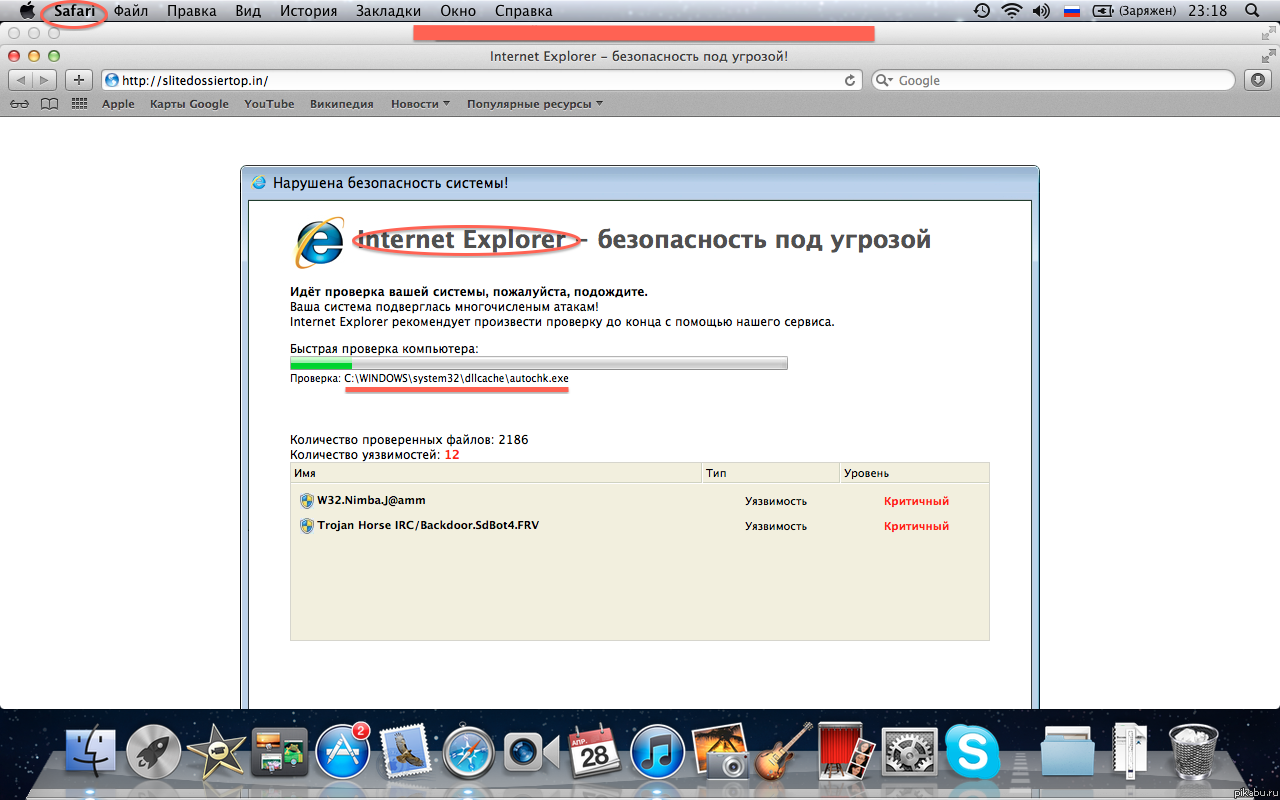Reload the page with the refresh arrow
The height and width of the screenshot is (800, 1280).
tap(850, 80)
